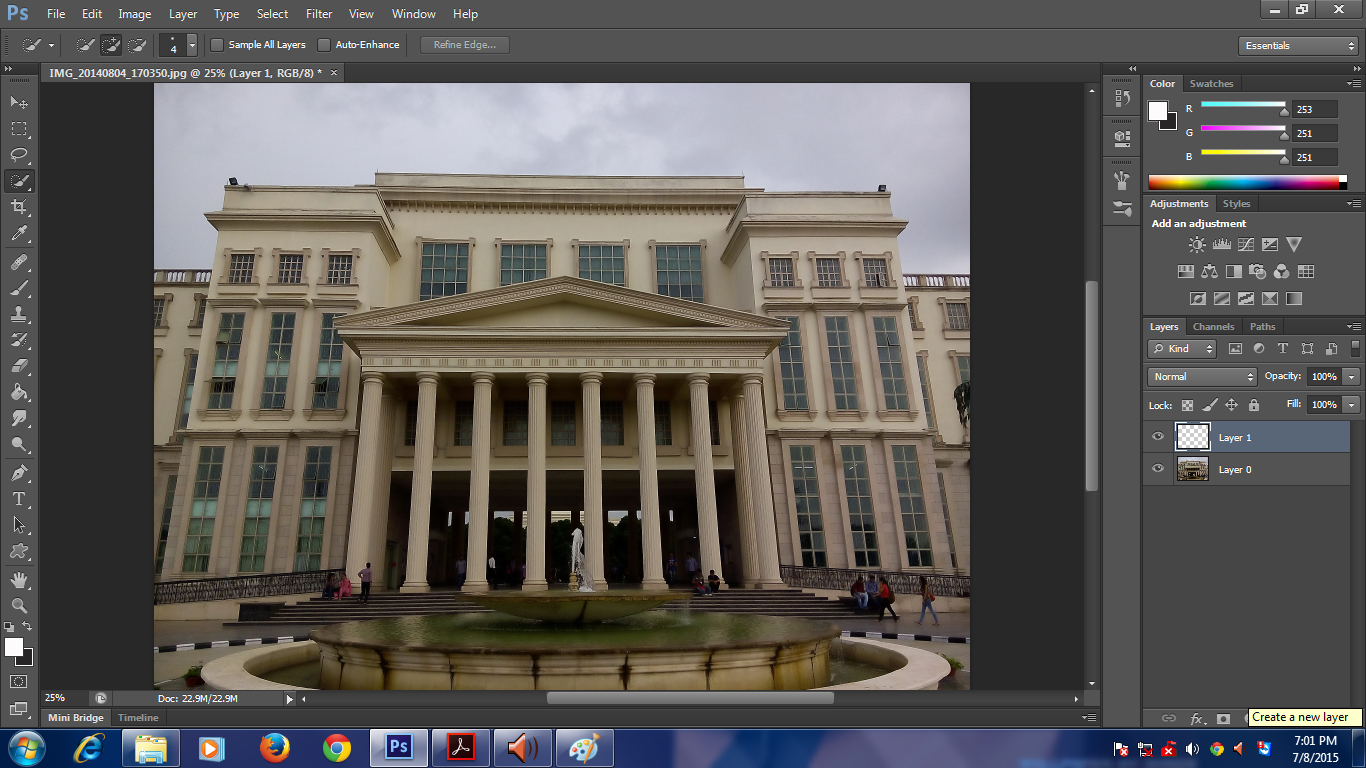Select the Lasso tool
The width and height of the screenshot is (1366, 768).
(x=19, y=155)
